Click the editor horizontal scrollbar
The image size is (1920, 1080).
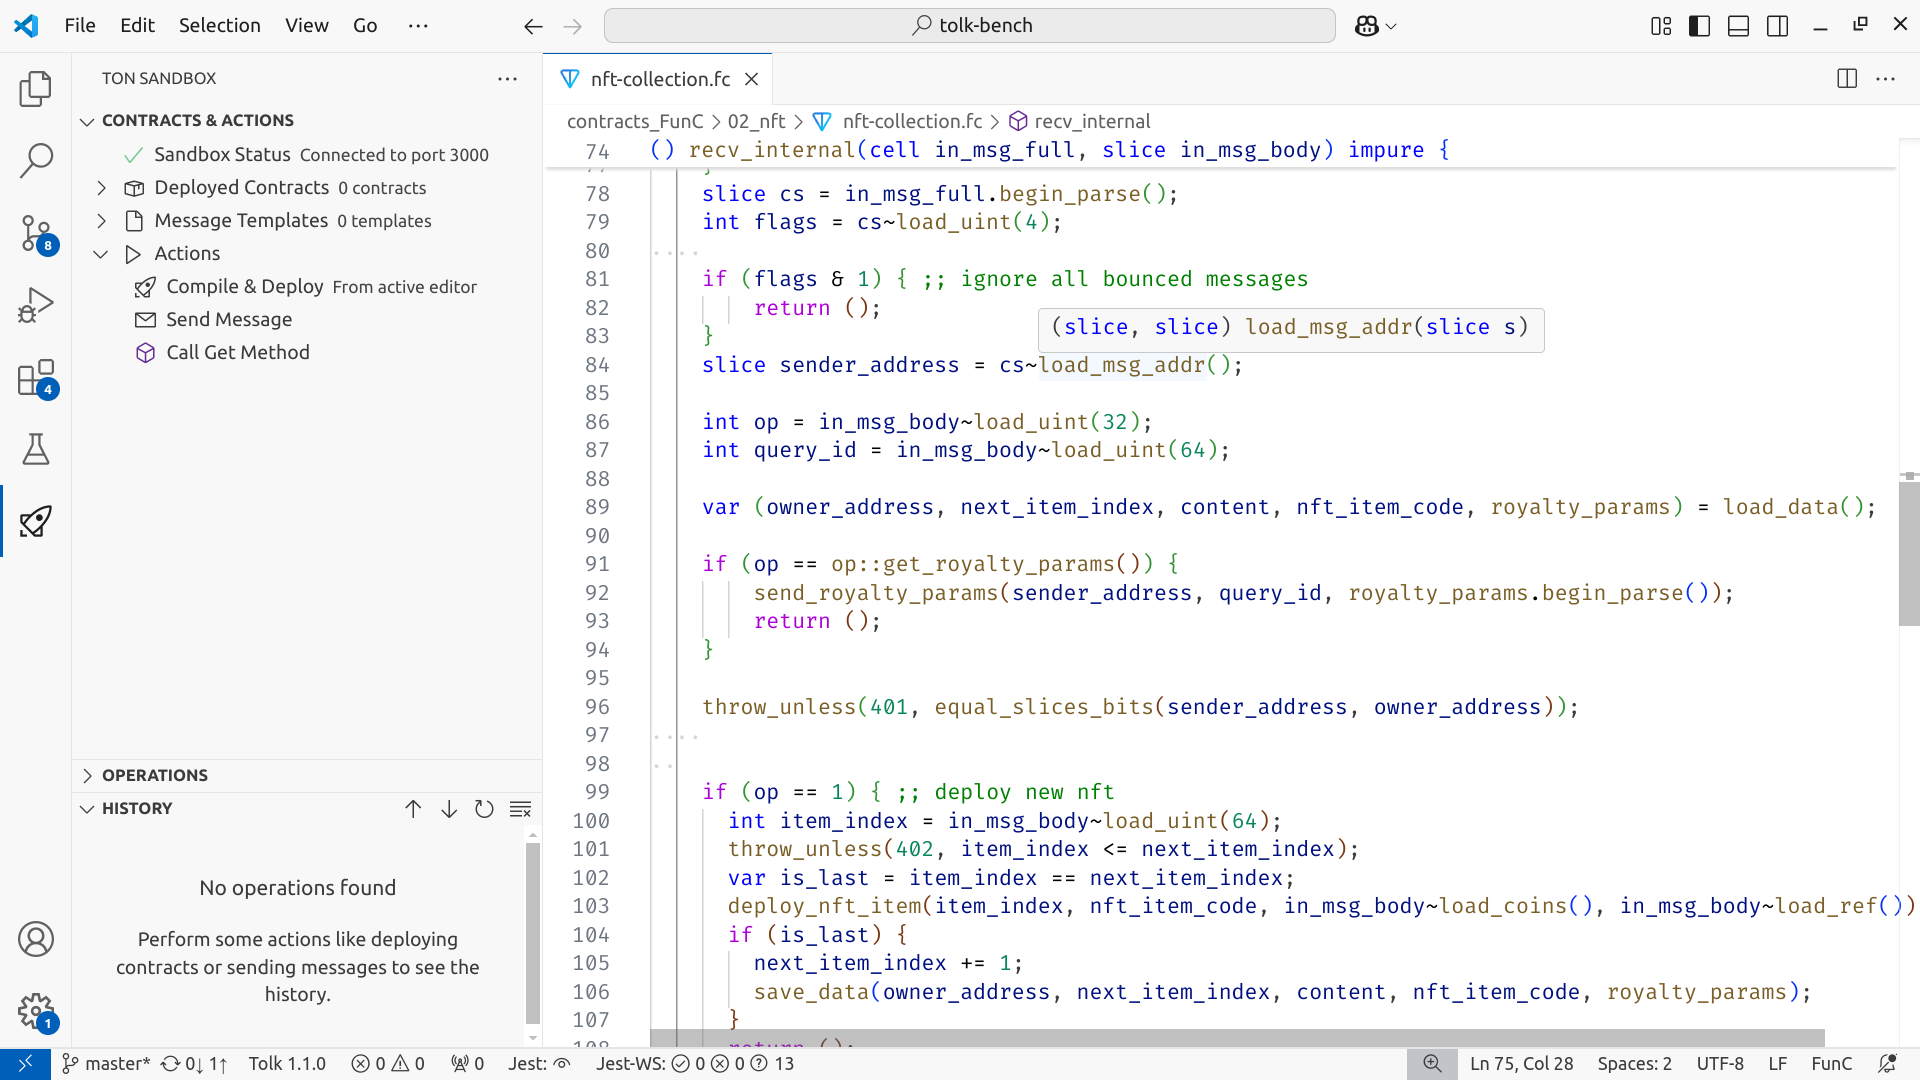point(1238,1038)
